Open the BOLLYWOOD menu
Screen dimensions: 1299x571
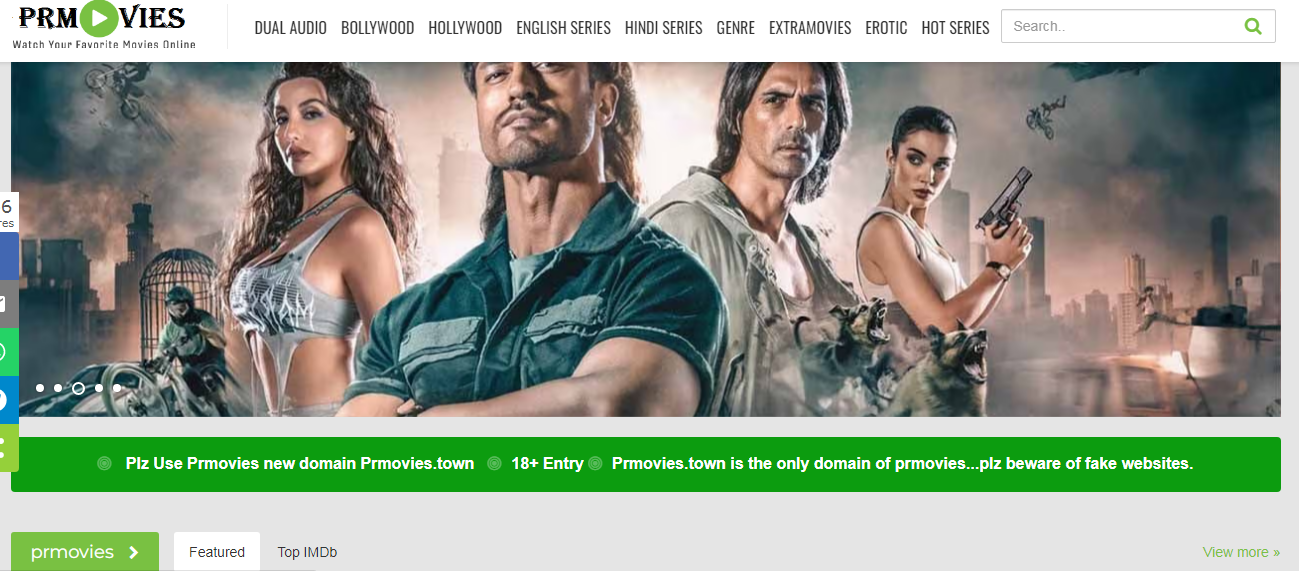point(377,28)
